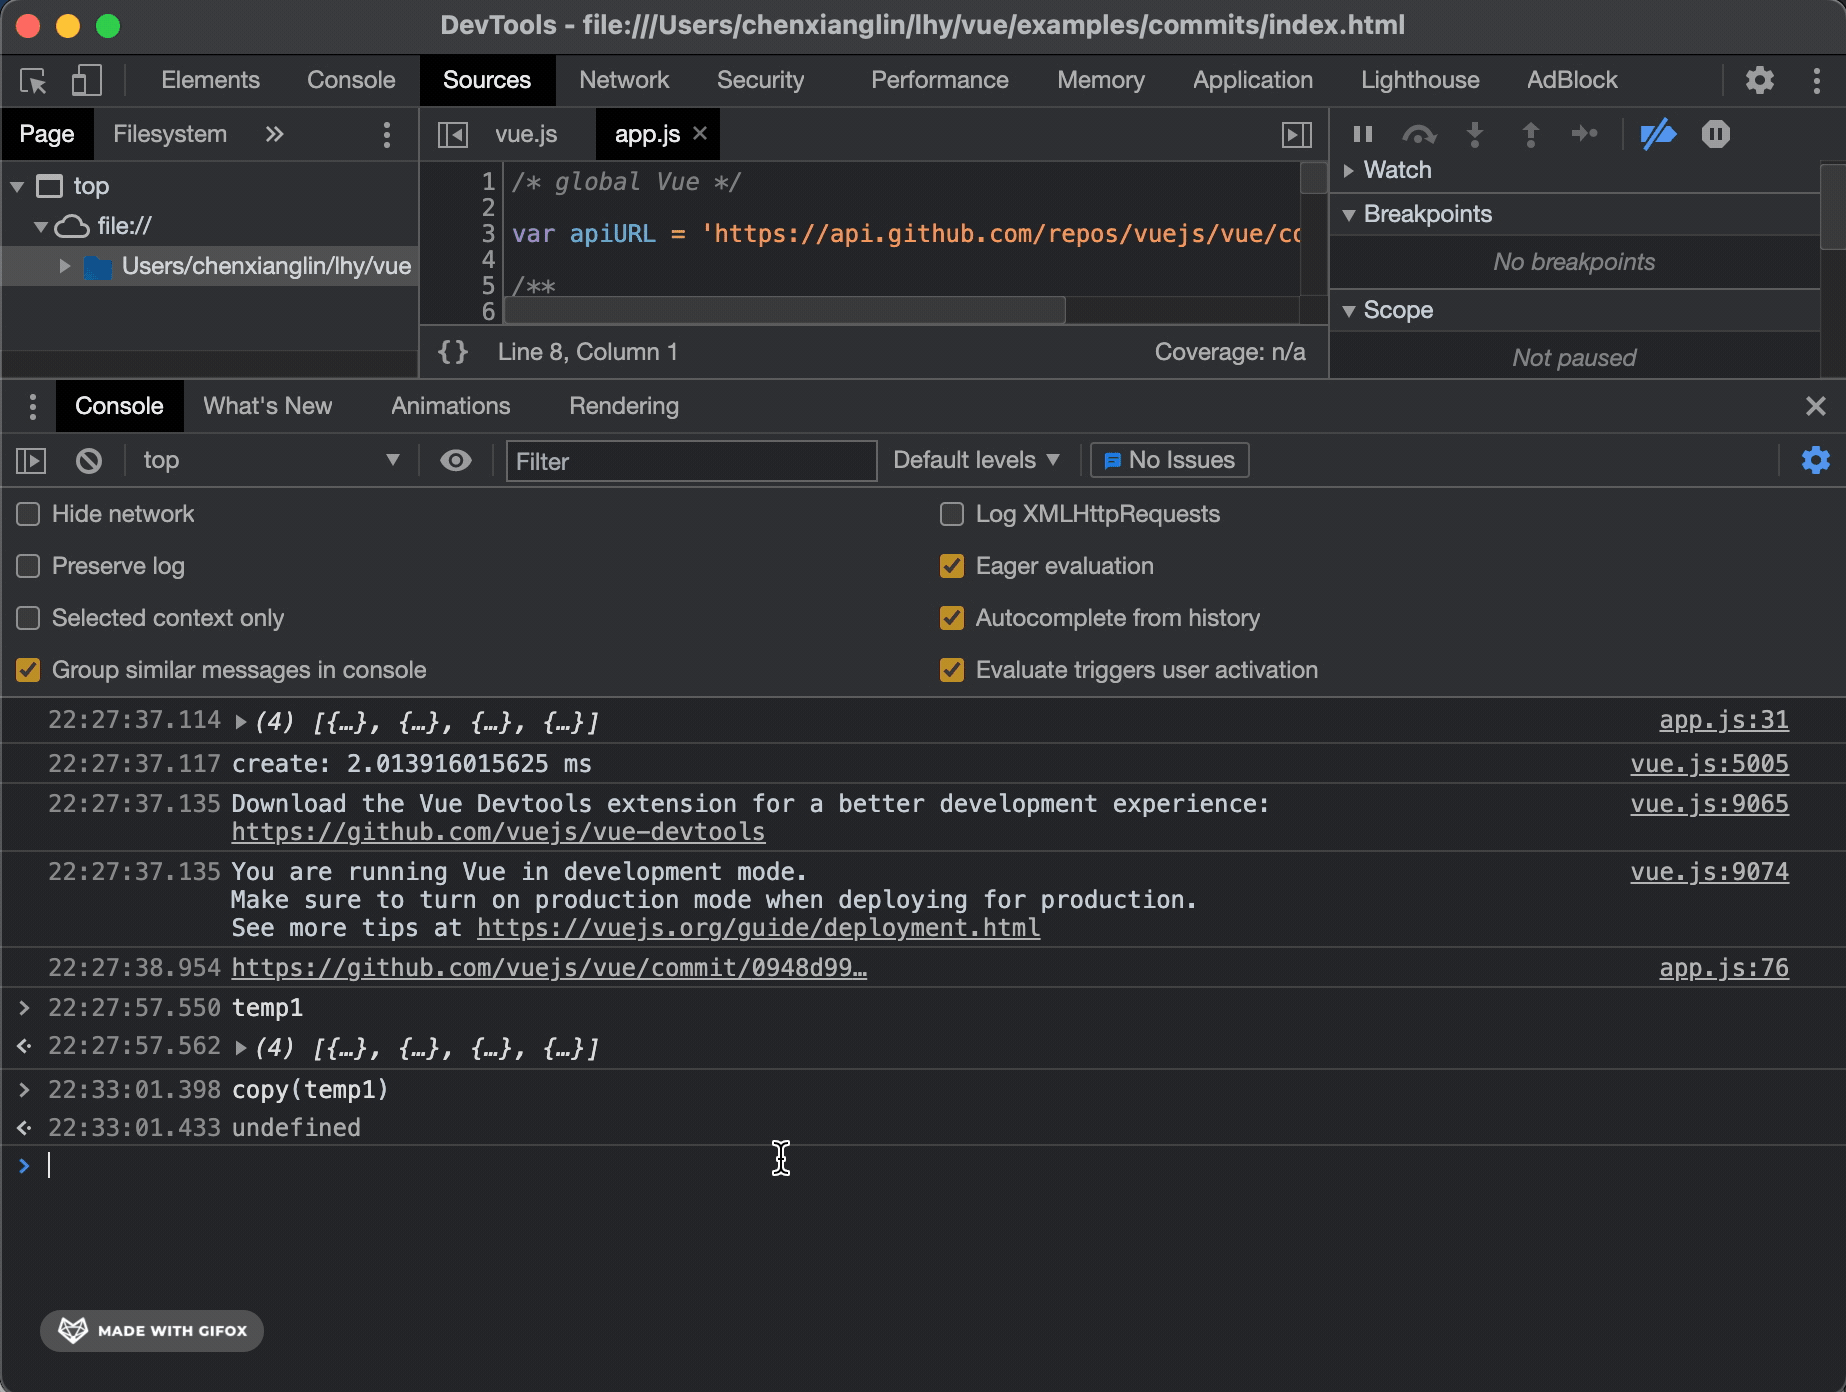Click the console Filter input field
This screenshot has width=1846, height=1392.
tap(691, 461)
